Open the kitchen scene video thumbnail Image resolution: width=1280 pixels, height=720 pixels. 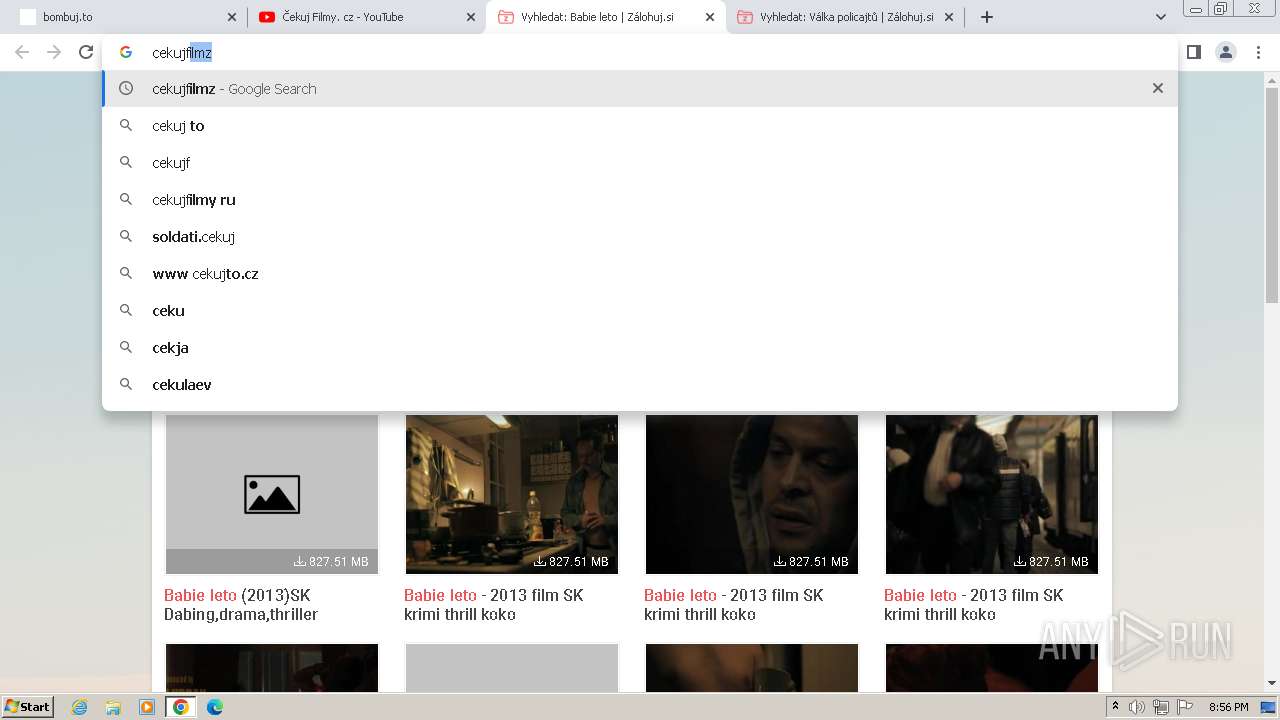point(512,494)
